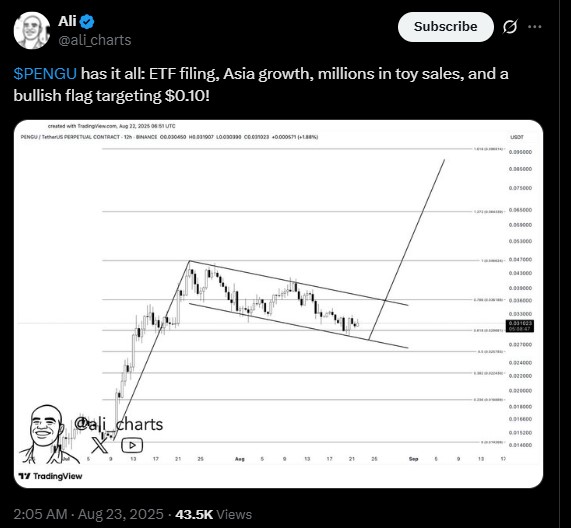Click the cartoon face watermark on the chart

(x=46, y=433)
